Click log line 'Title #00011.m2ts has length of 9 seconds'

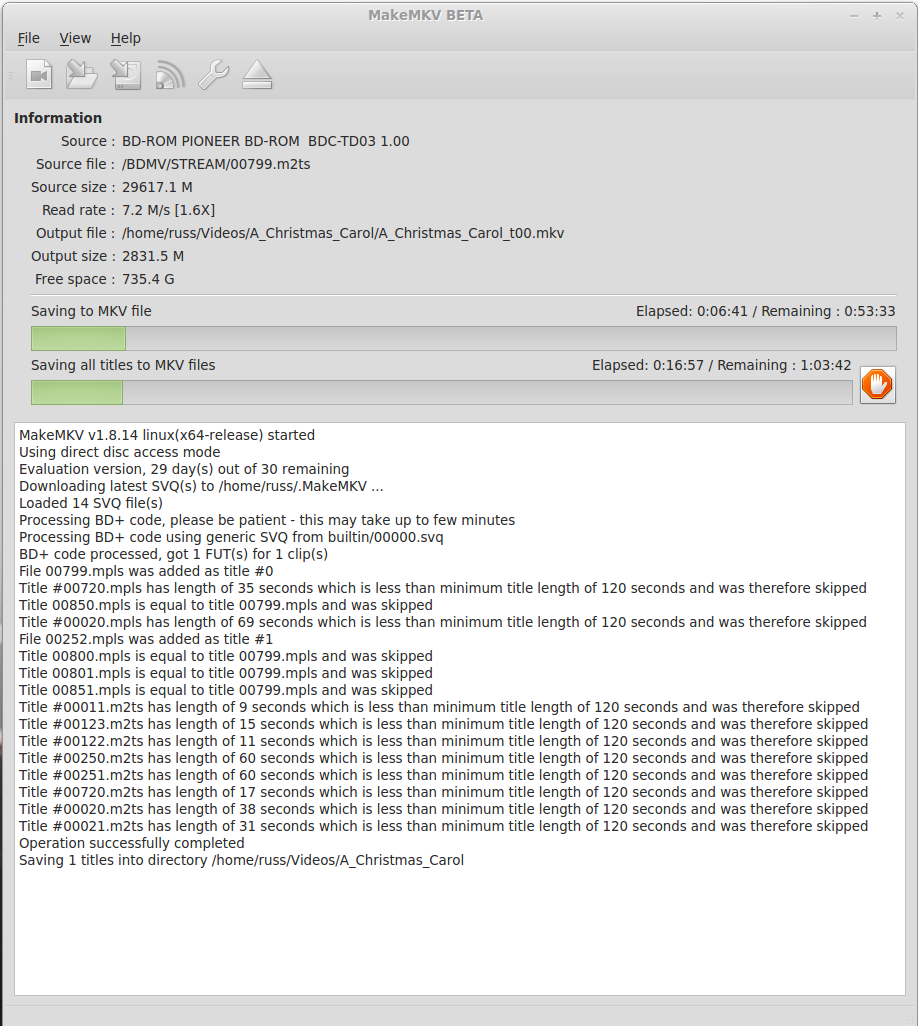pyautogui.click(x=439, y=707)
